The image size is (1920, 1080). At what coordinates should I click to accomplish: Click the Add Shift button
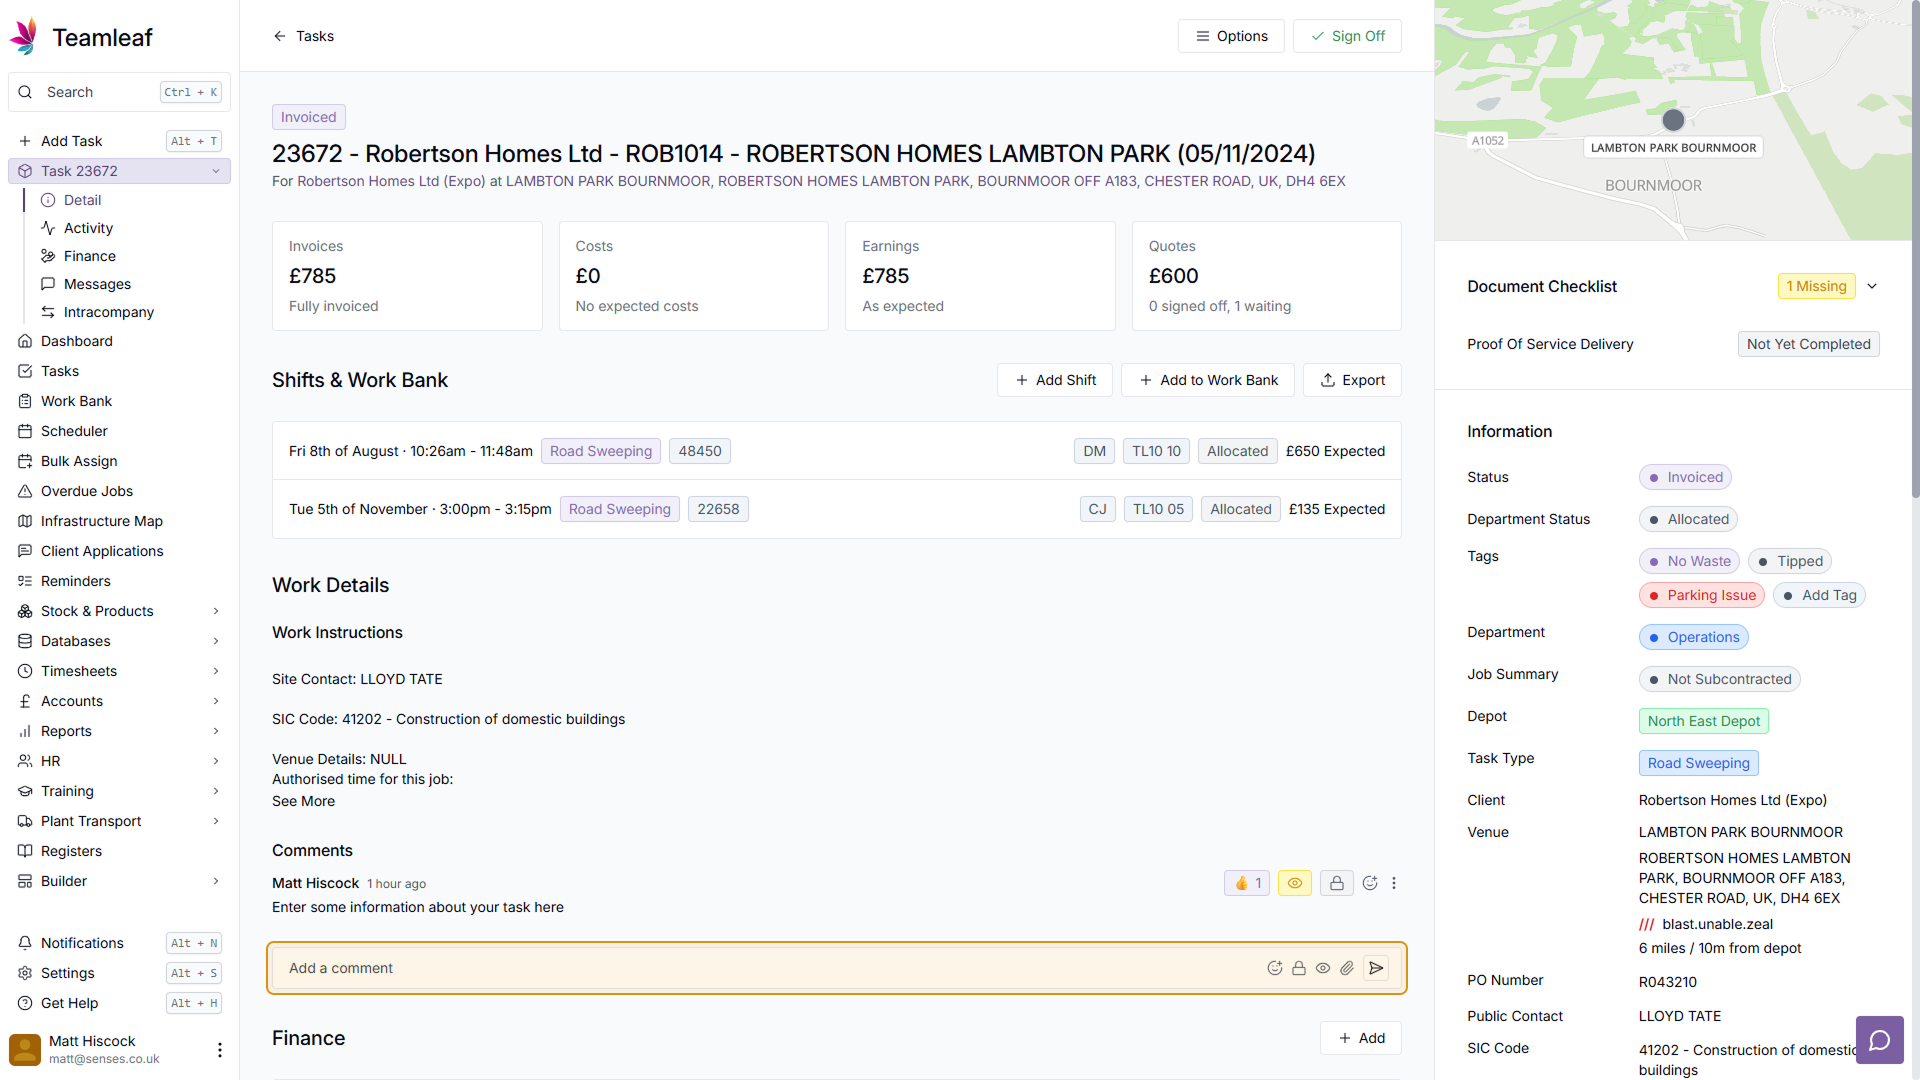(1055, 380)
